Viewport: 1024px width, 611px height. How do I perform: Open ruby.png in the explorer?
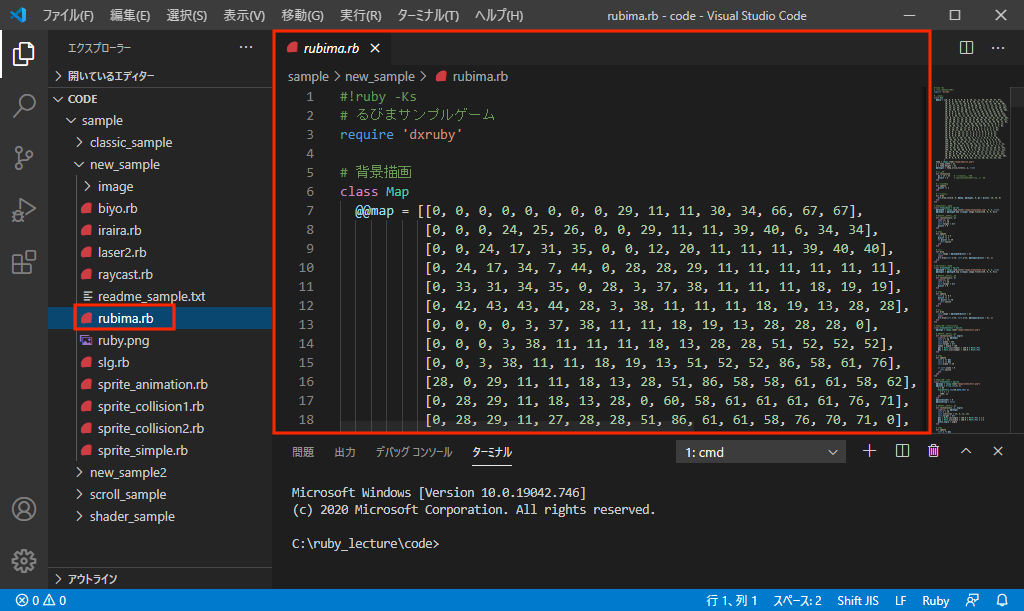coord(160,341)
